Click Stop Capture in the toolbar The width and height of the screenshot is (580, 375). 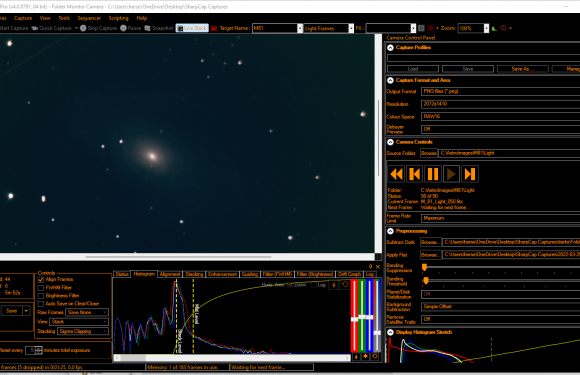[98, 28]
